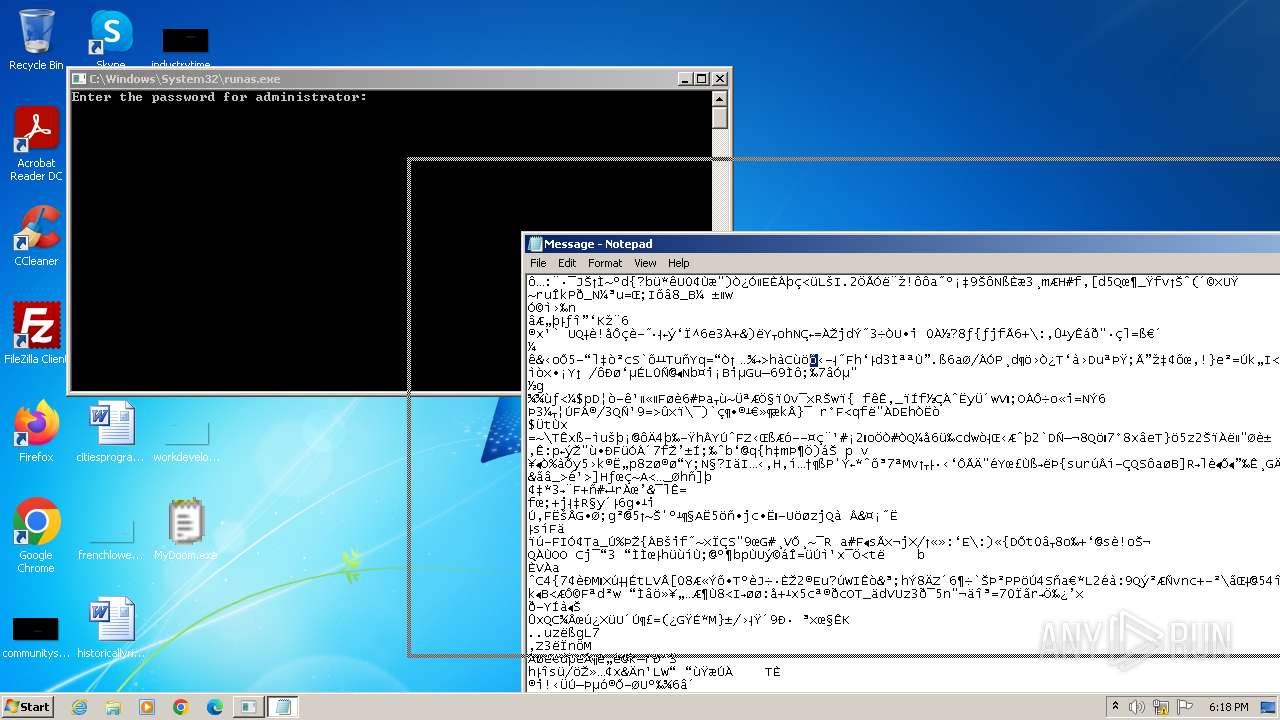Select the industrytime desktop file

(x=186, y=48)
